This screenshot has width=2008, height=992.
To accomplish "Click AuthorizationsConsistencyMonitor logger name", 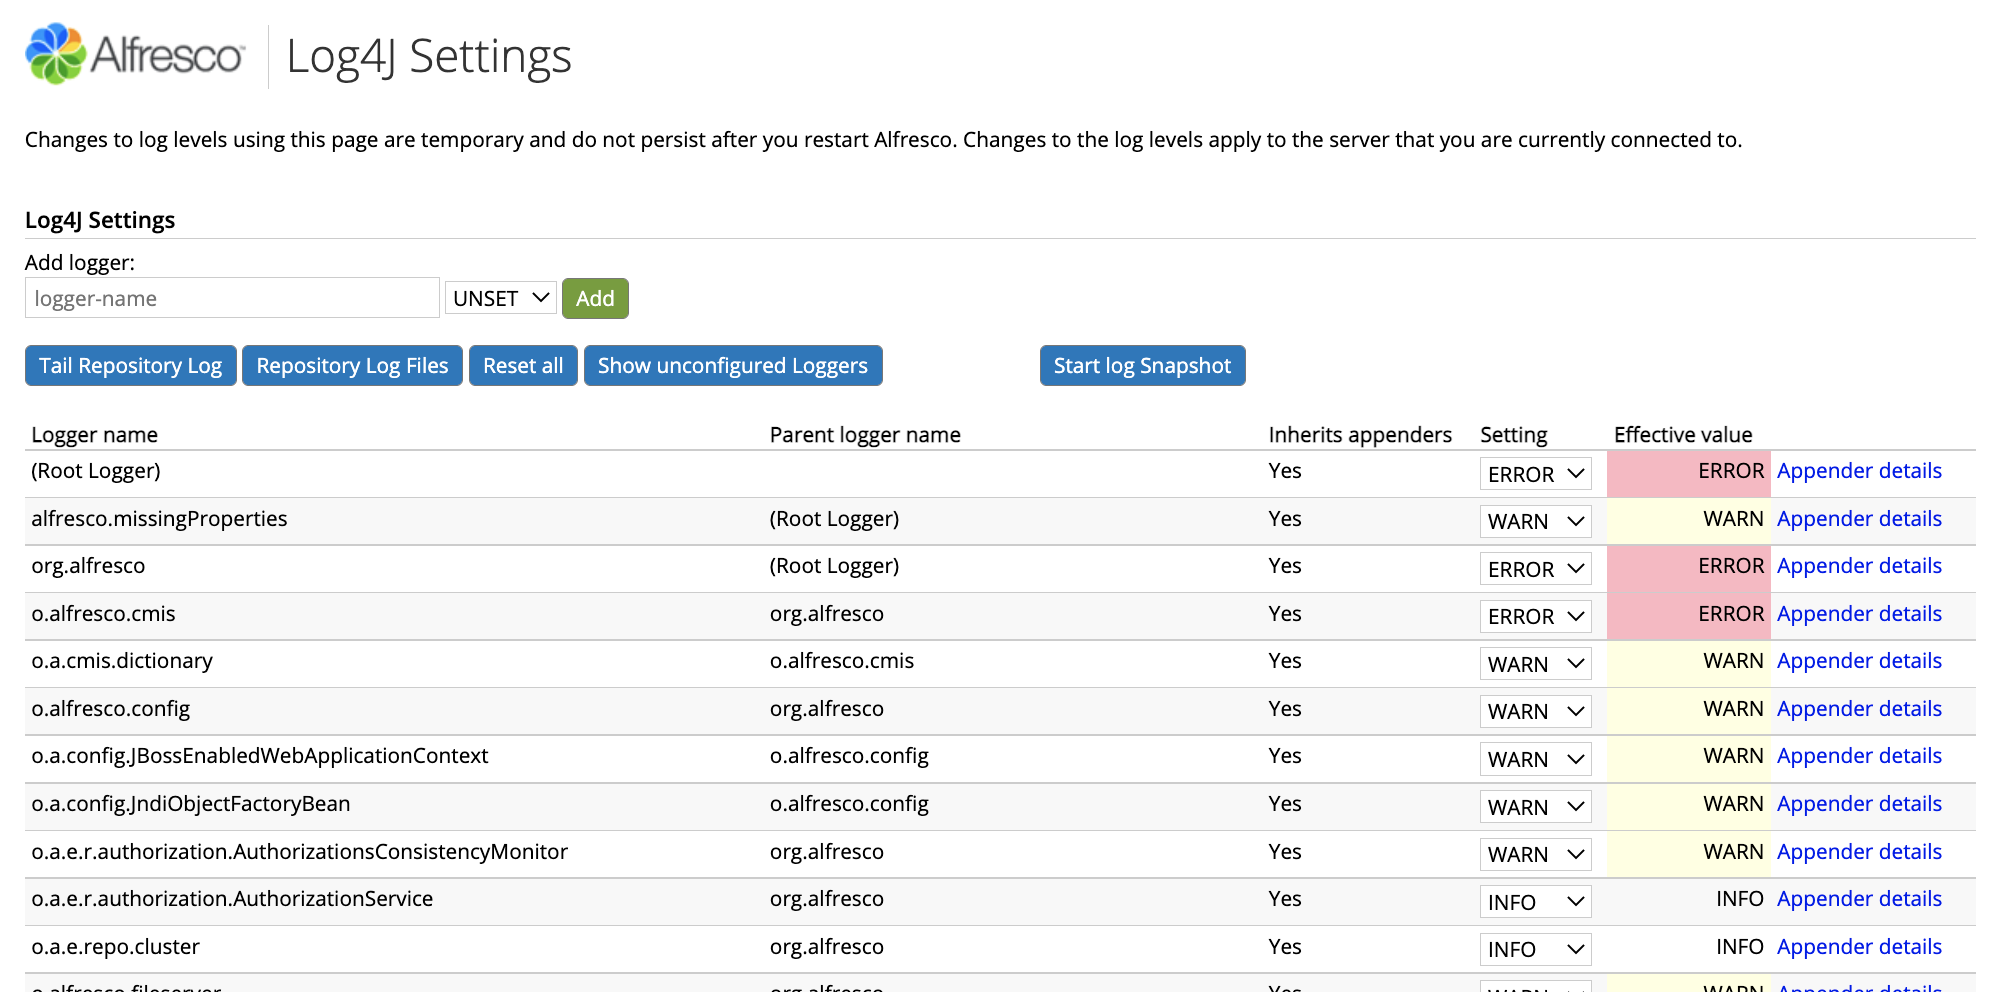I will tap(299, 852).
